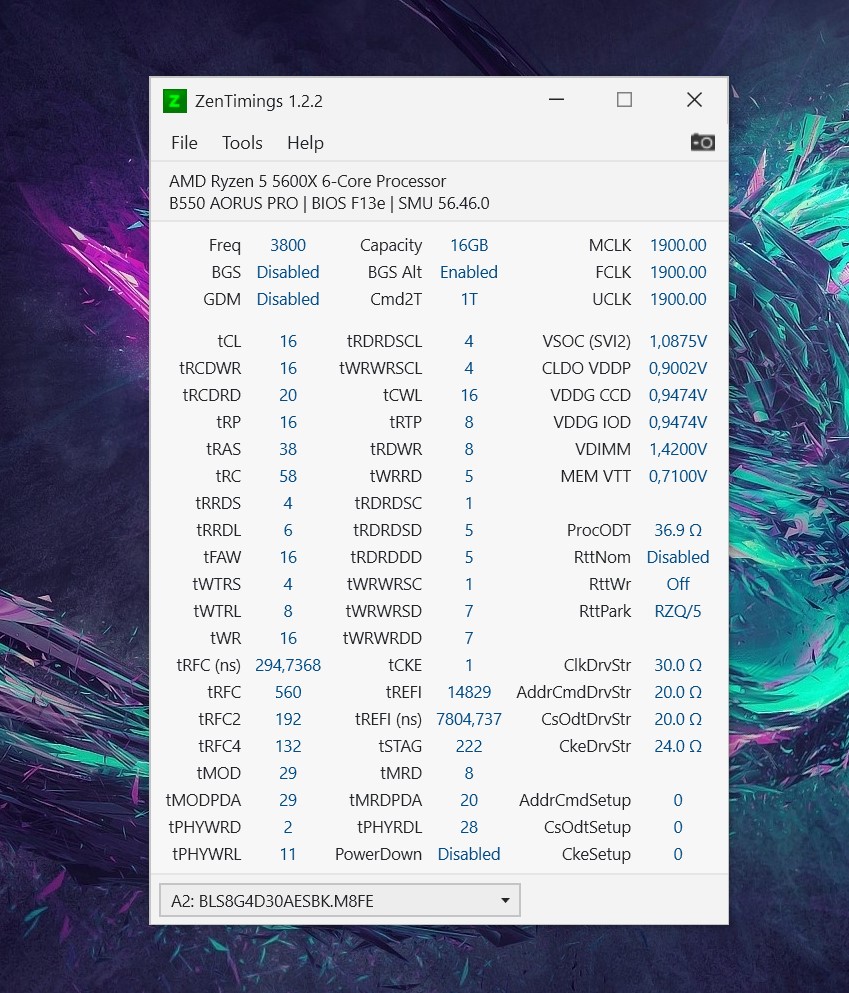Click the PowerDown value Disabled
Screen dimensions: 849x993
pyautogui.click(x=469, y=854)
